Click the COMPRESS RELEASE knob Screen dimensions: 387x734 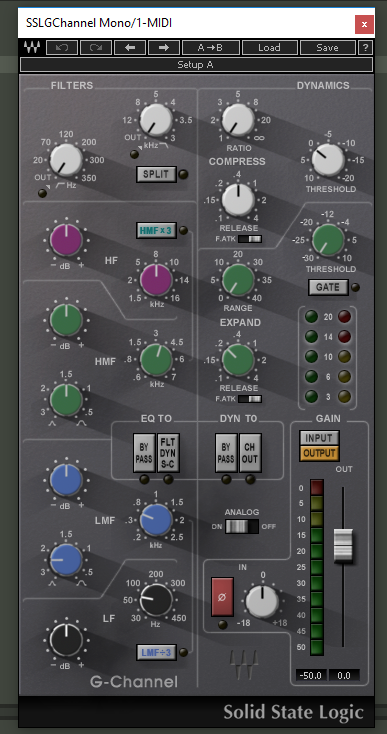[x=238, y=200]
